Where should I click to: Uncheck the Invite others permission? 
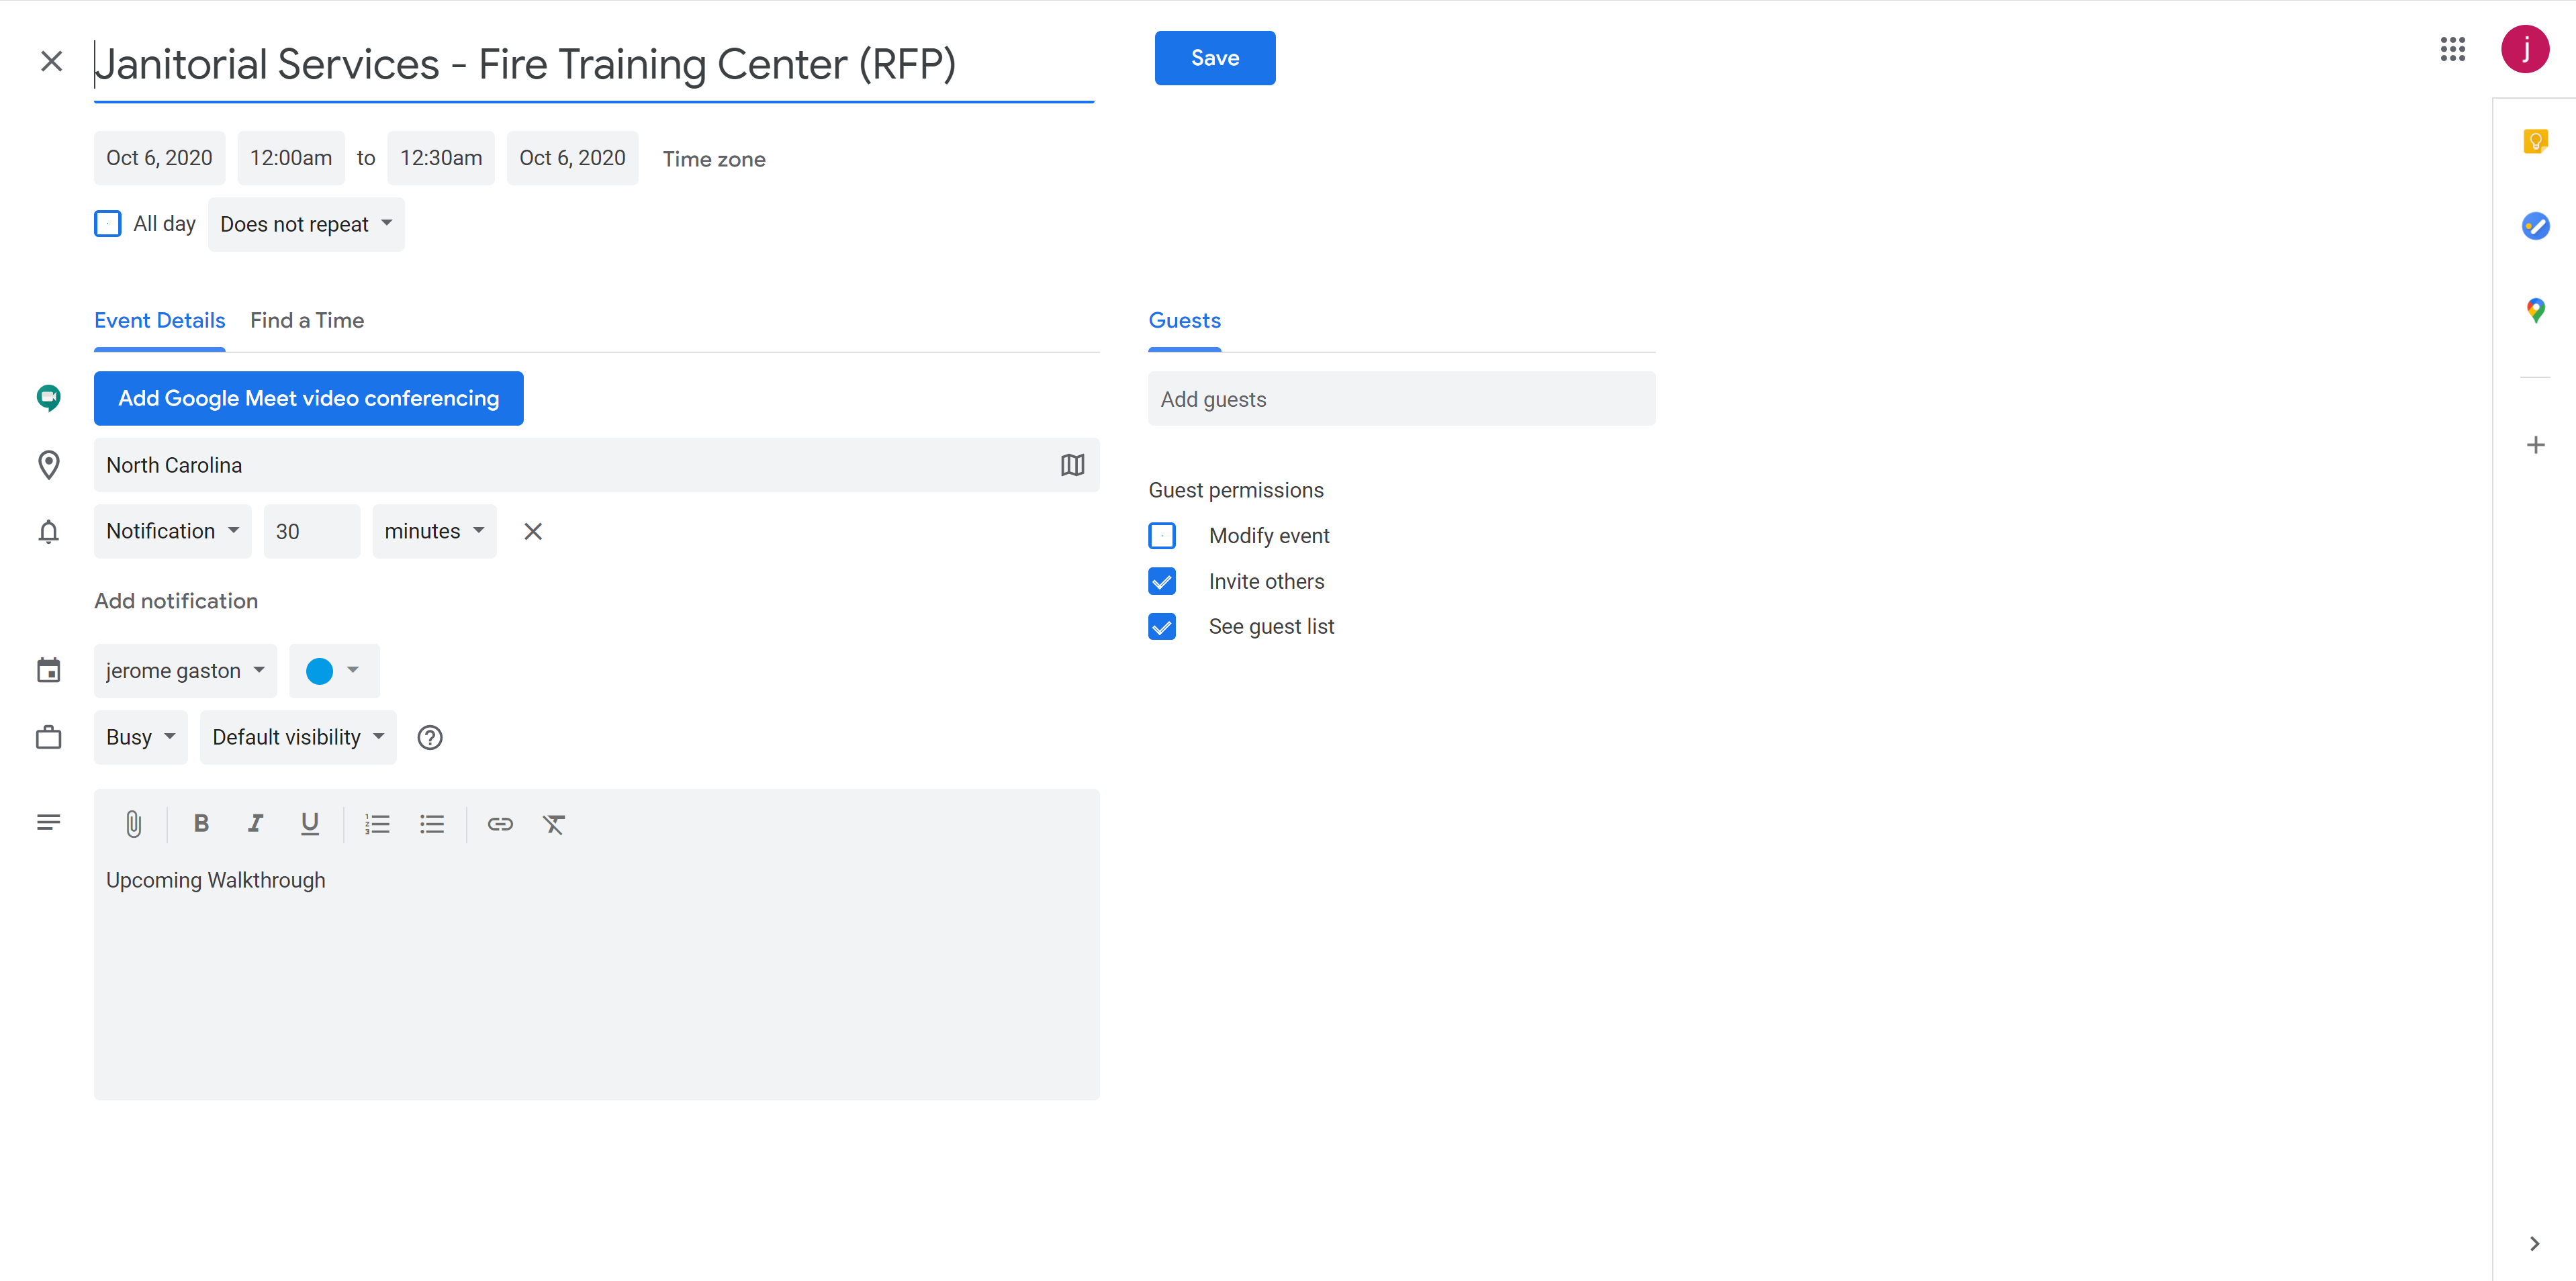(1162, 582)
